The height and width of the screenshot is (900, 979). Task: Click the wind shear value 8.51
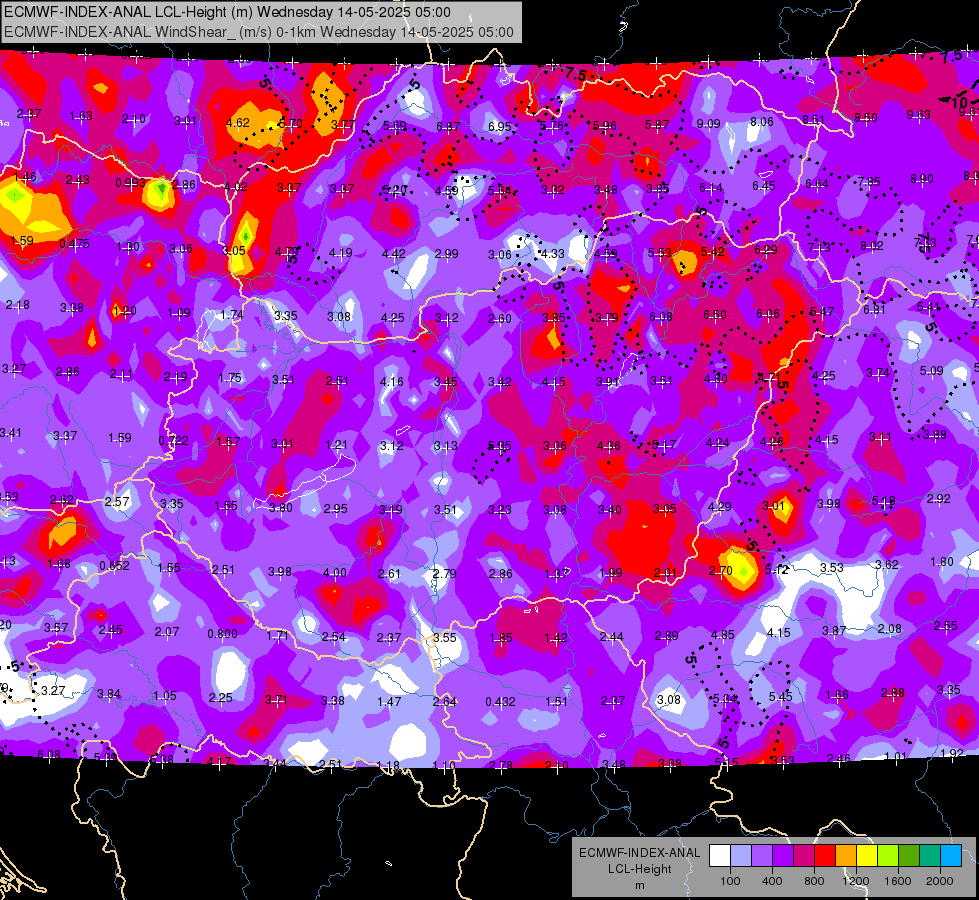point(814,119)
